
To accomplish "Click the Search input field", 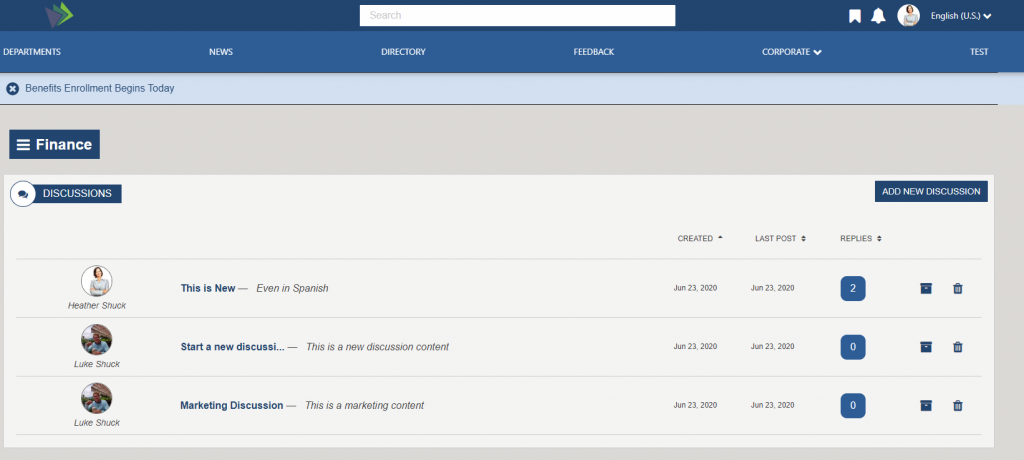I will 517,16.
